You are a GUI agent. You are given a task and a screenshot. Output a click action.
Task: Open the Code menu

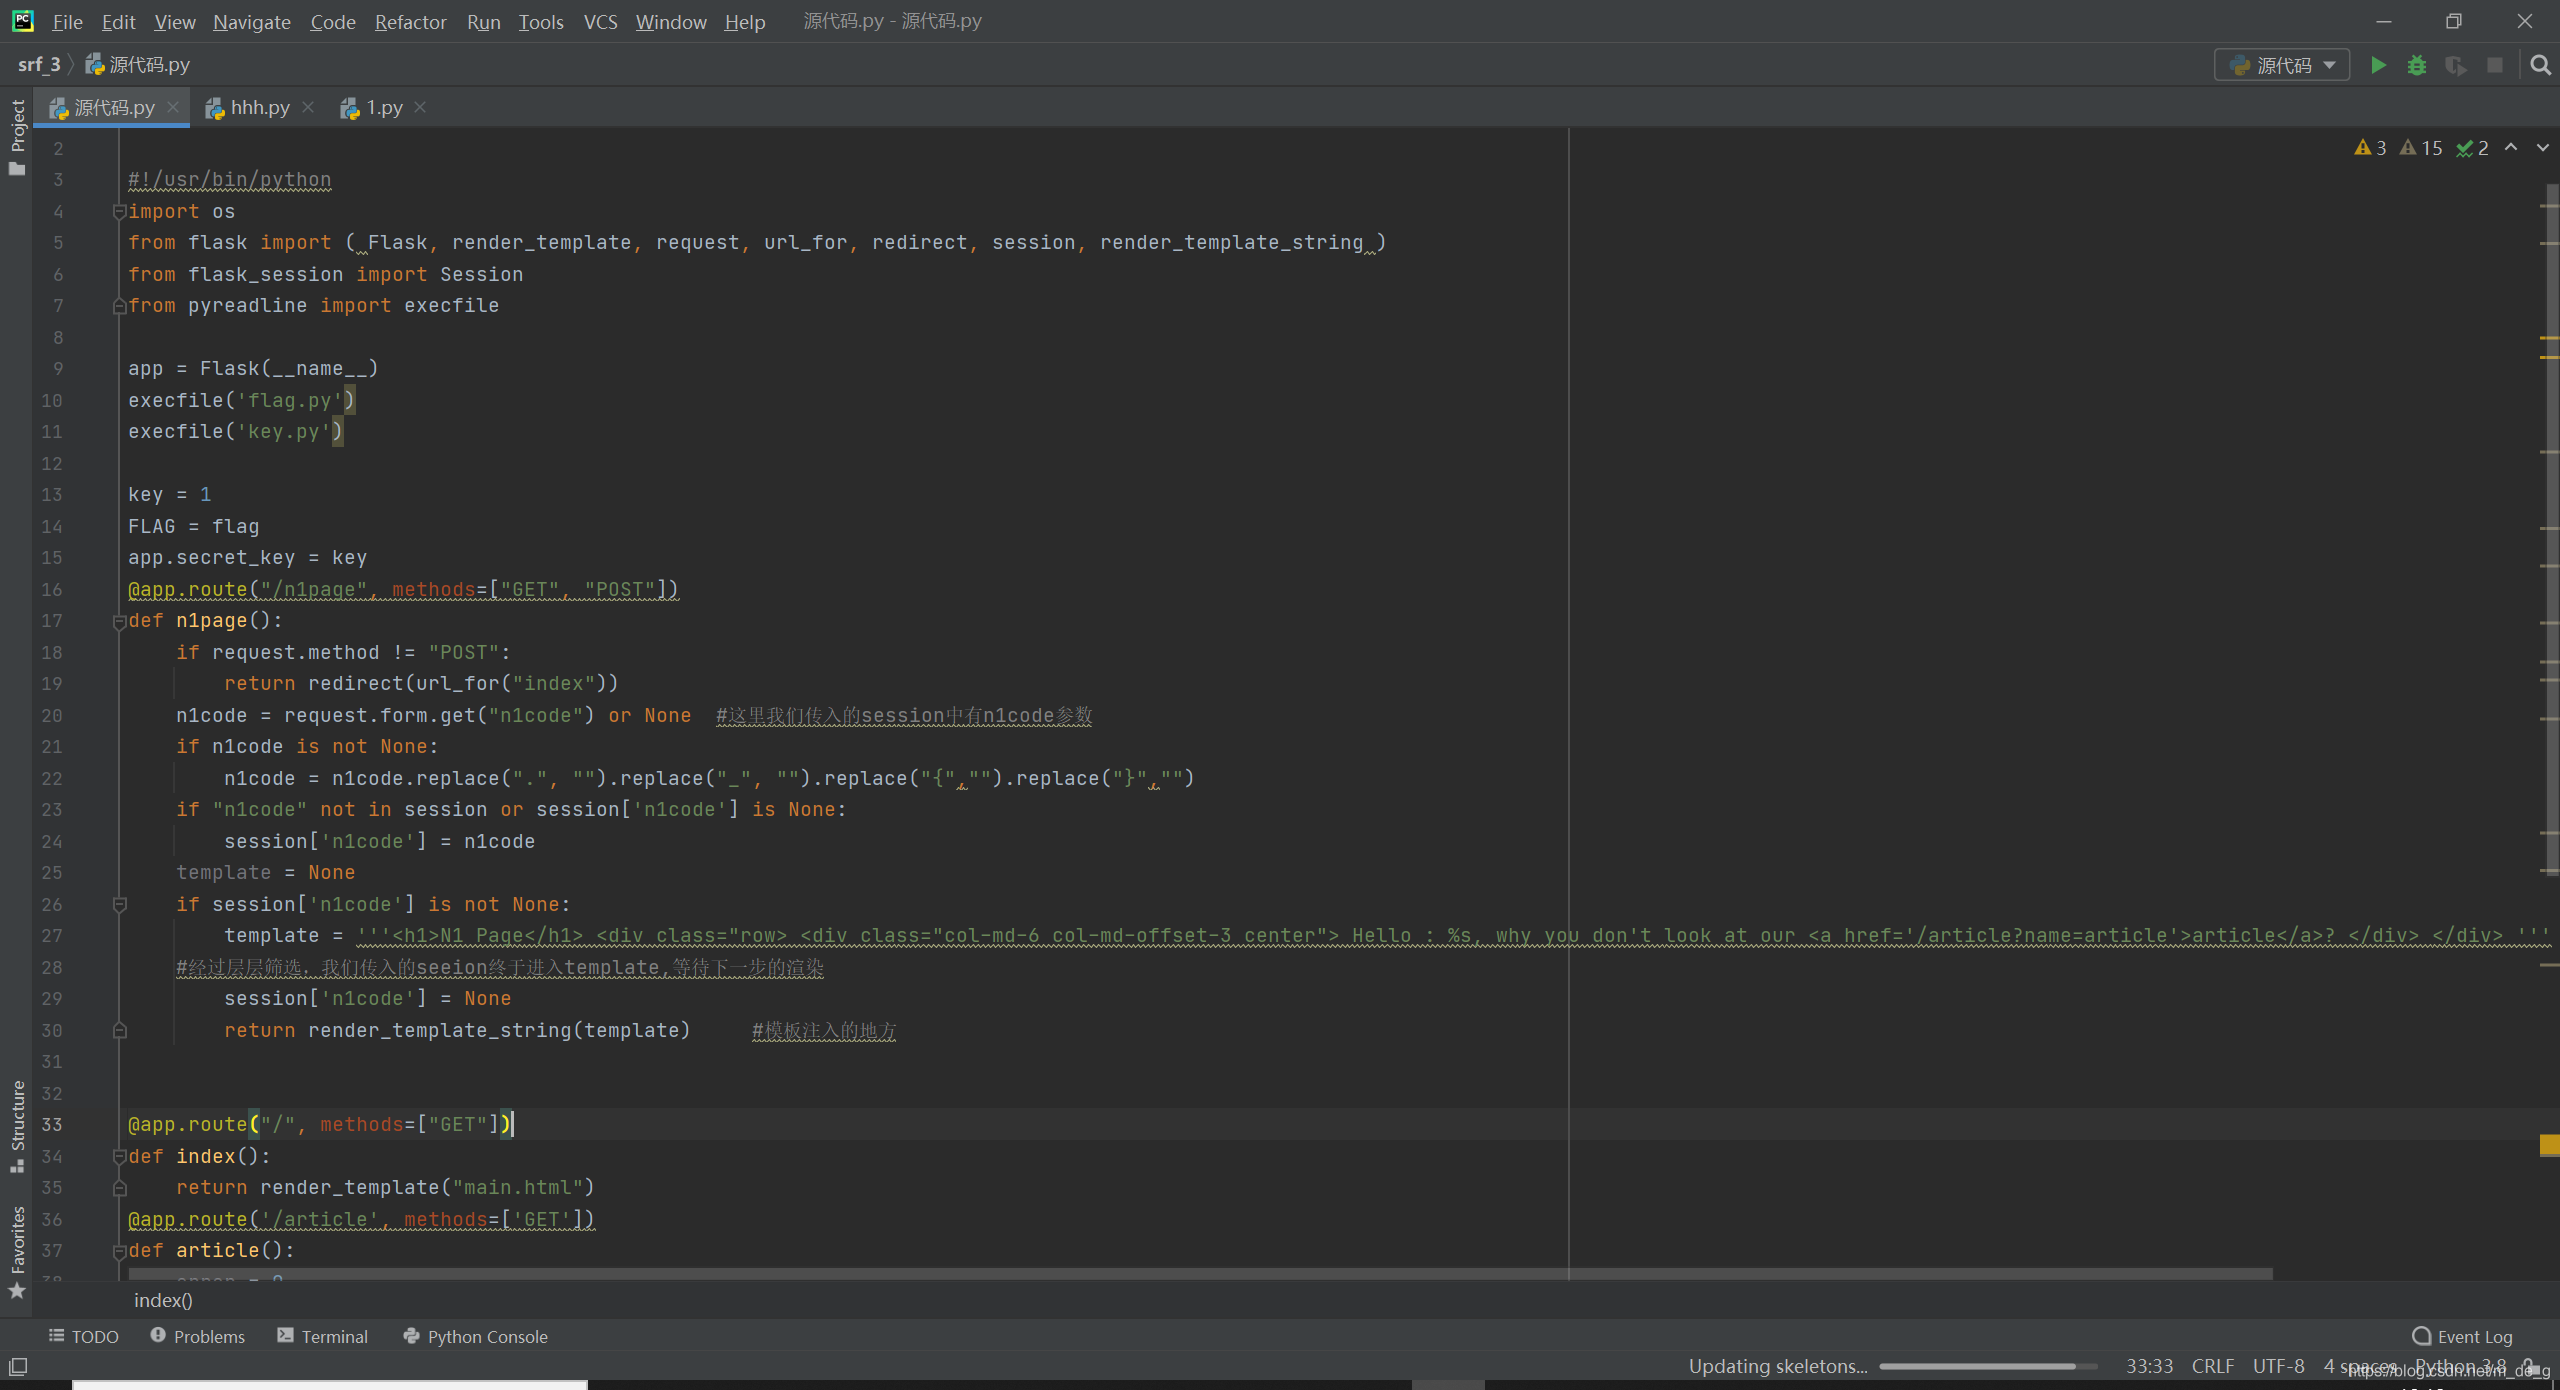click(x=333, y=21)
